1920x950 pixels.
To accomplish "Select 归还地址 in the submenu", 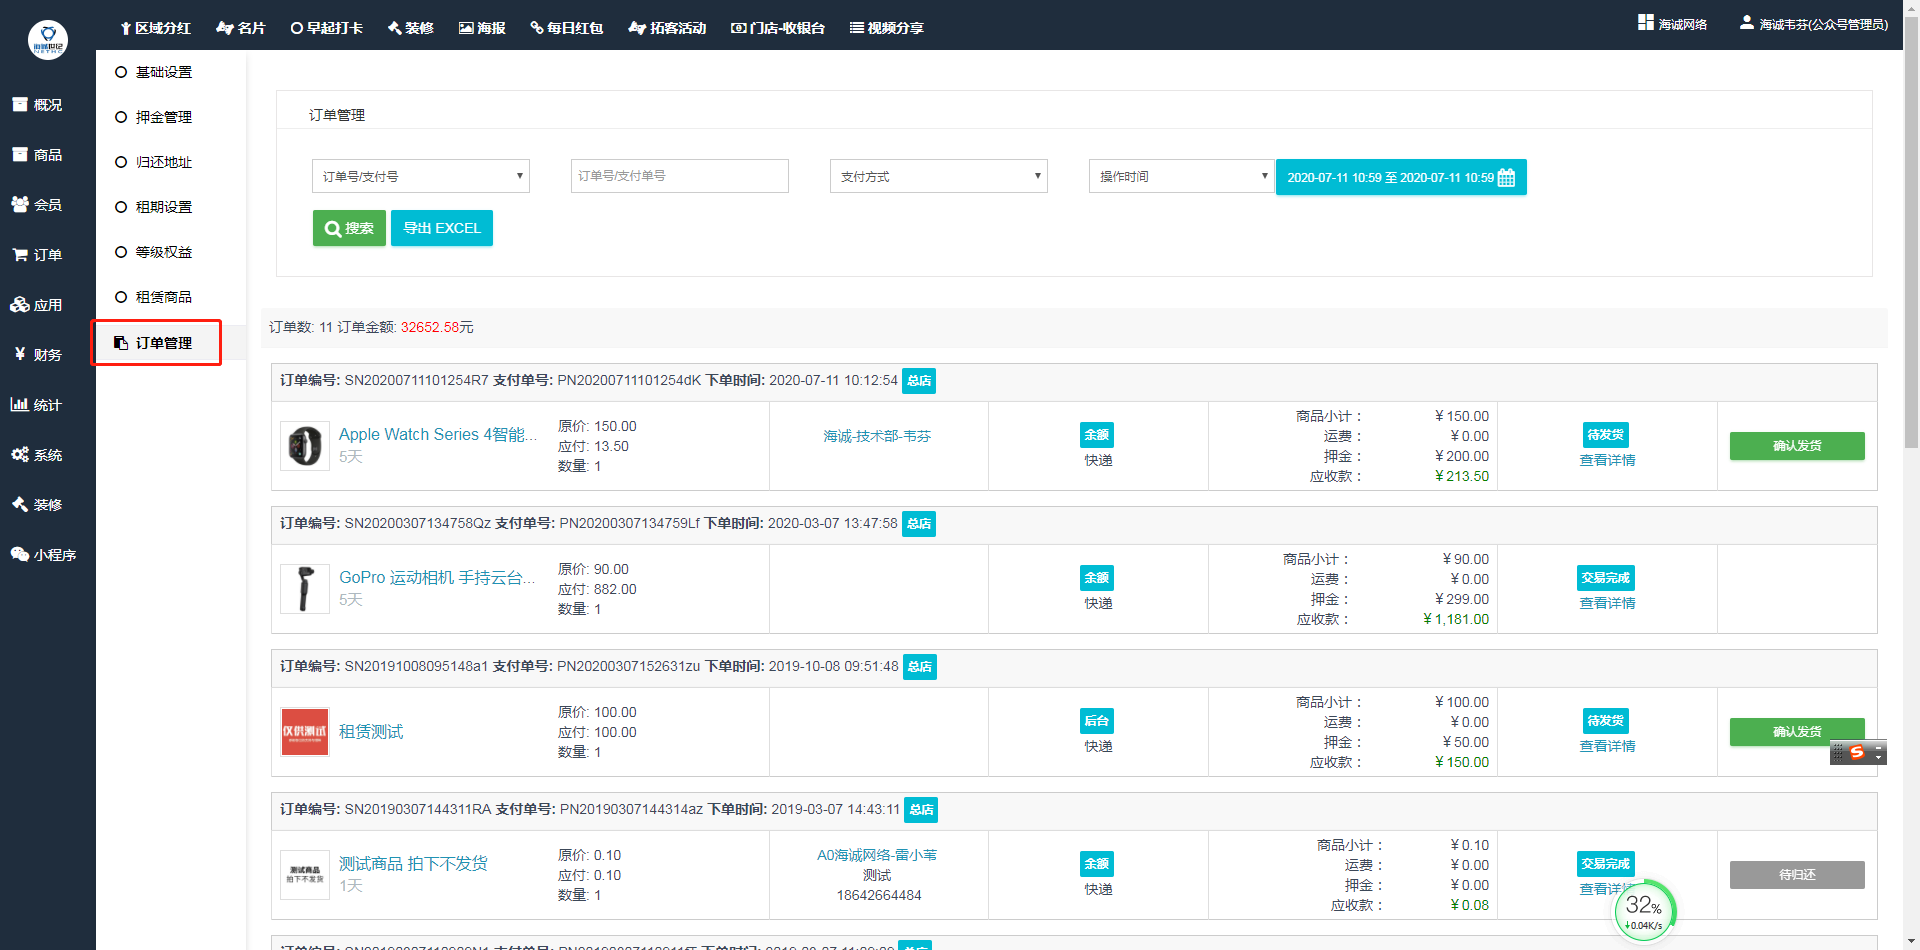I will tap(154, 162).
